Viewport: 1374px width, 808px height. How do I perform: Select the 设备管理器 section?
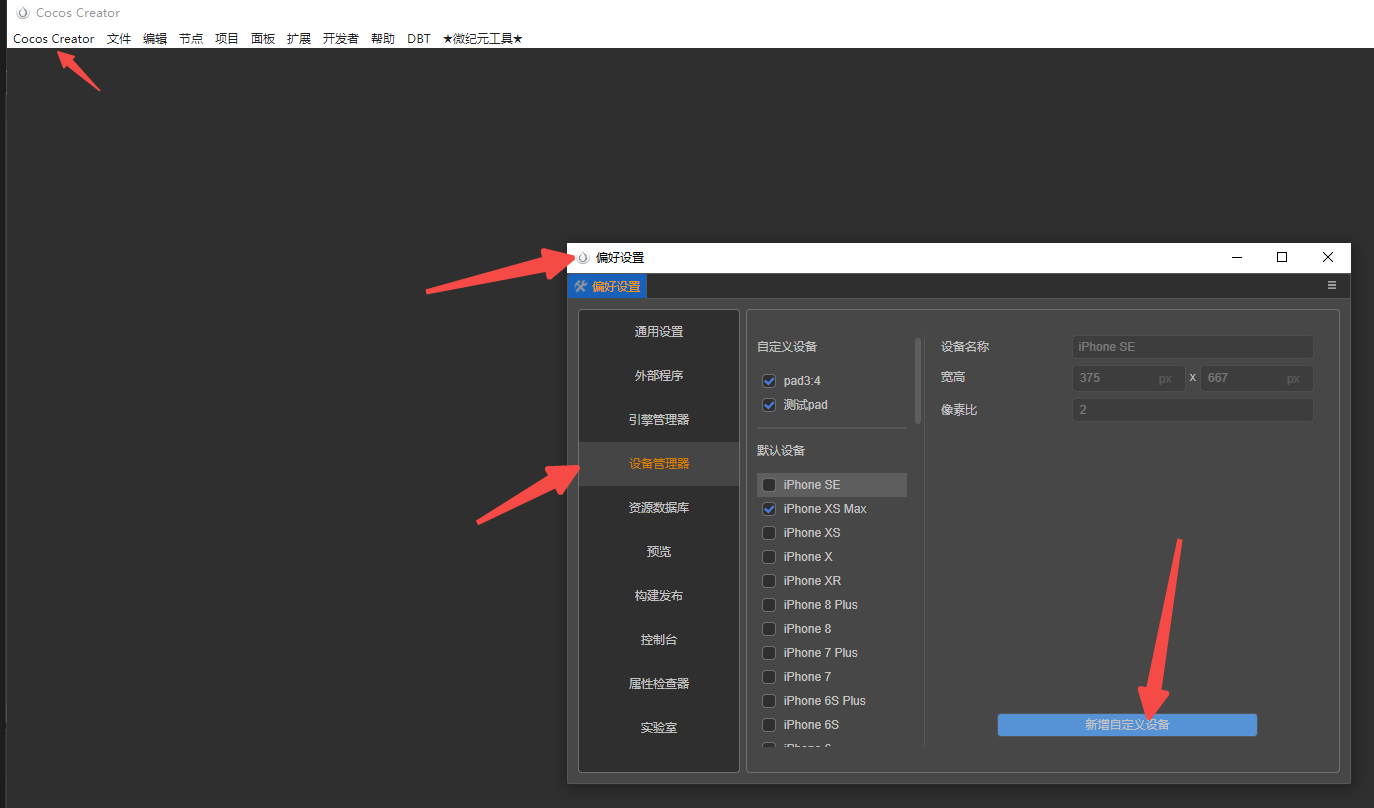coord(659,464)
